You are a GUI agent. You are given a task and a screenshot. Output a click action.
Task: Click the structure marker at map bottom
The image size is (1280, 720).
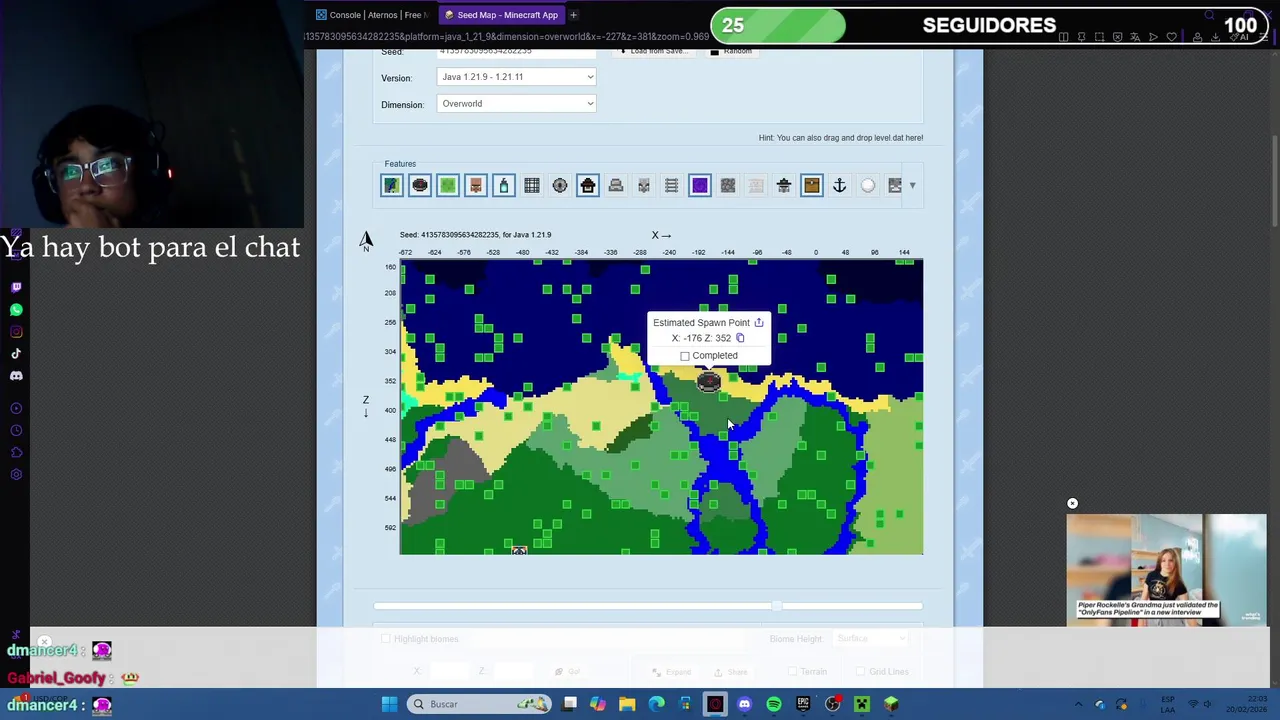[519, 550]
